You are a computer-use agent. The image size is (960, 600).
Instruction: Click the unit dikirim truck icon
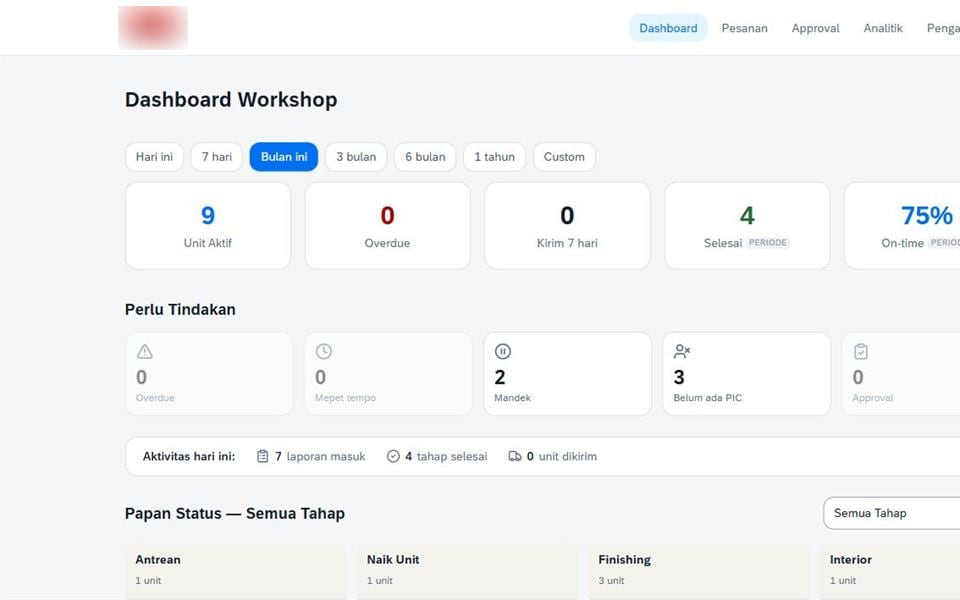(x=515, y=456)
